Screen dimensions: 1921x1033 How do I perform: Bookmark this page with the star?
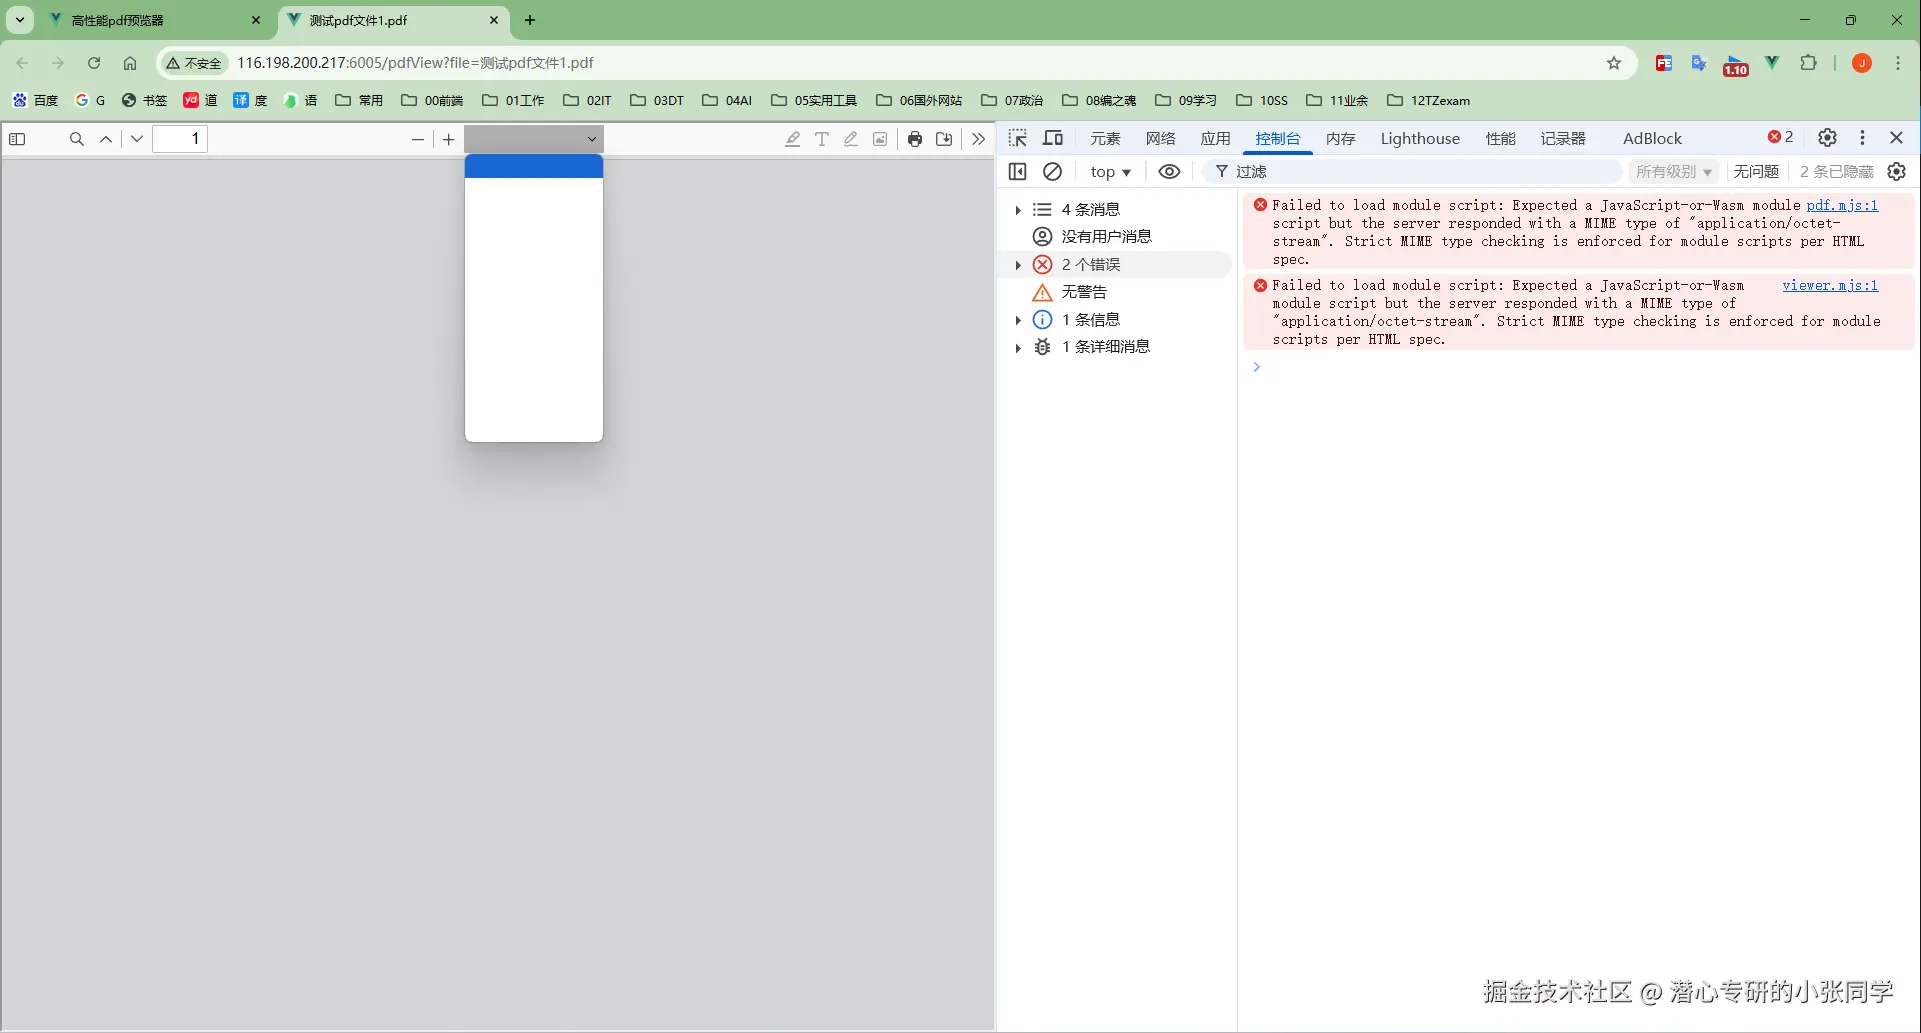point(1614,63)
